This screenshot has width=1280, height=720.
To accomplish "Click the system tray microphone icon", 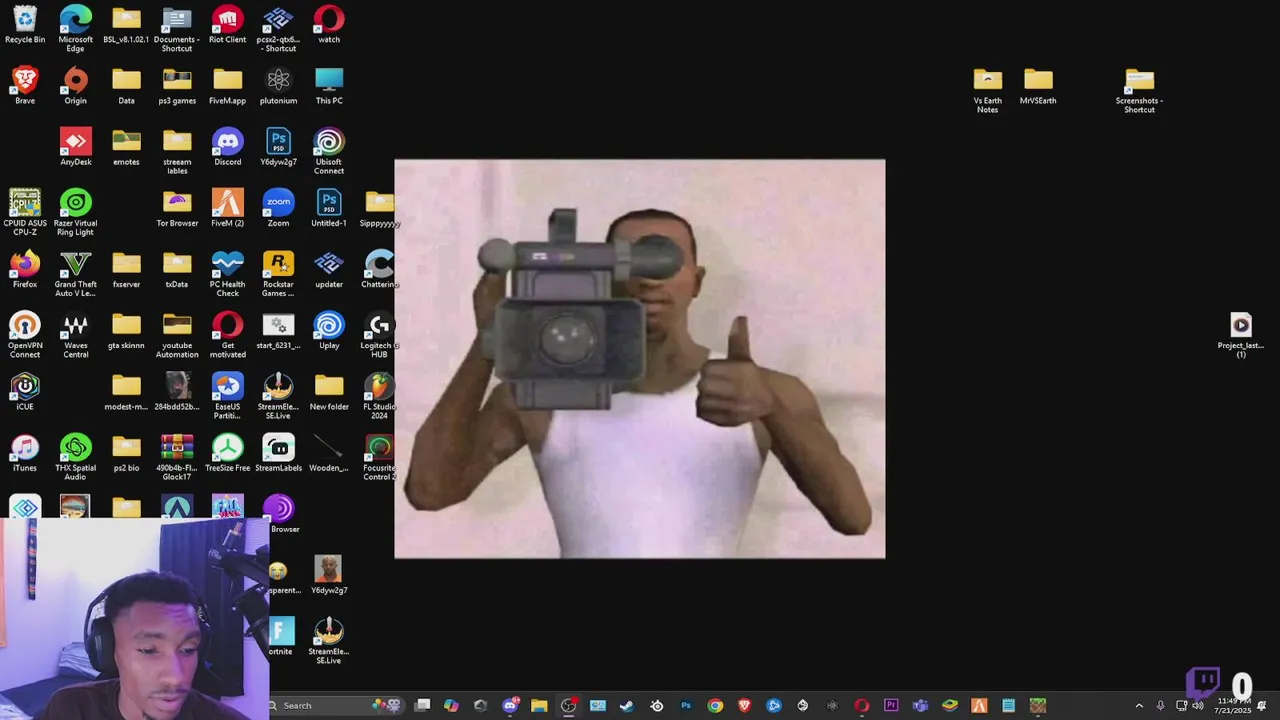I will pos(1160,706).
